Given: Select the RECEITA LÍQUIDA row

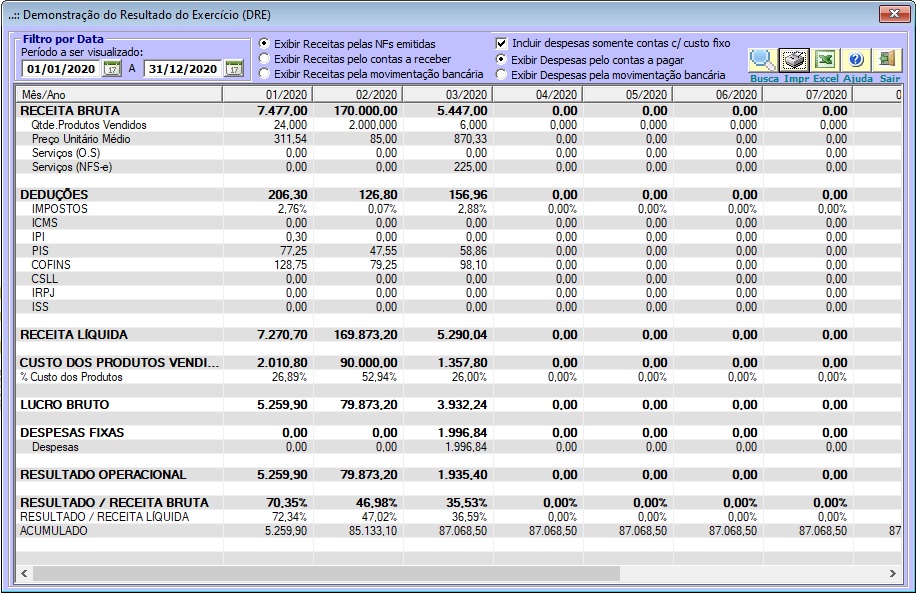Looking at the screenshot, I should pyautogui.click(x=459, y=335).
